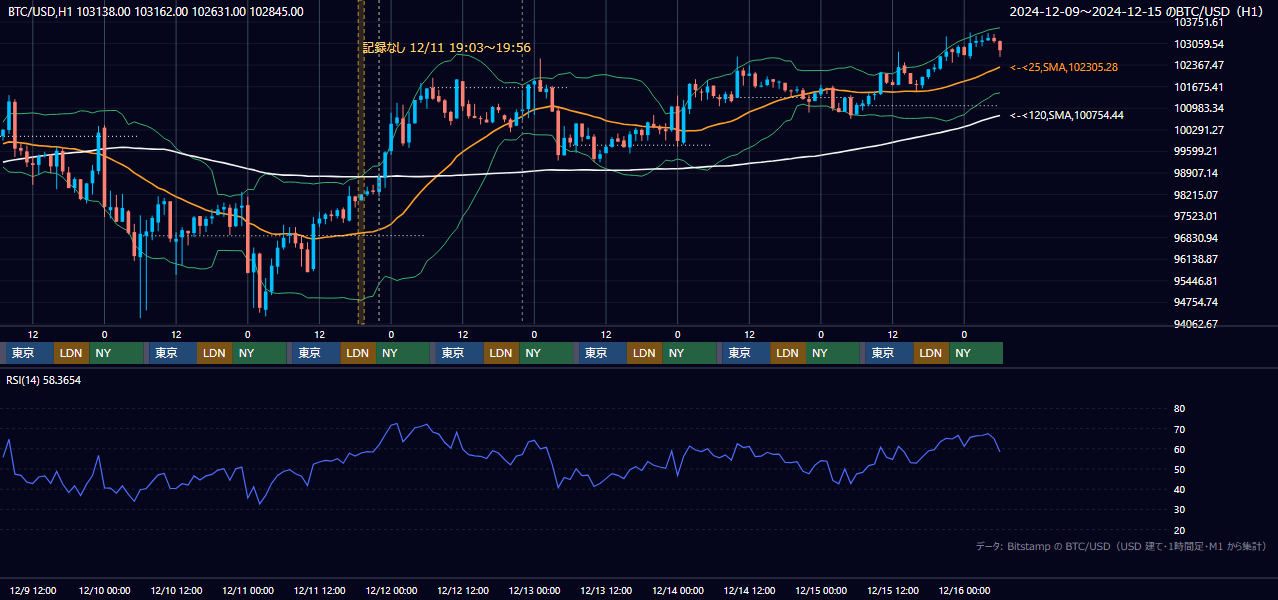Click the 12/16 00:00 date label
The width and height of the screenshot is (1278, 600).
965,590
